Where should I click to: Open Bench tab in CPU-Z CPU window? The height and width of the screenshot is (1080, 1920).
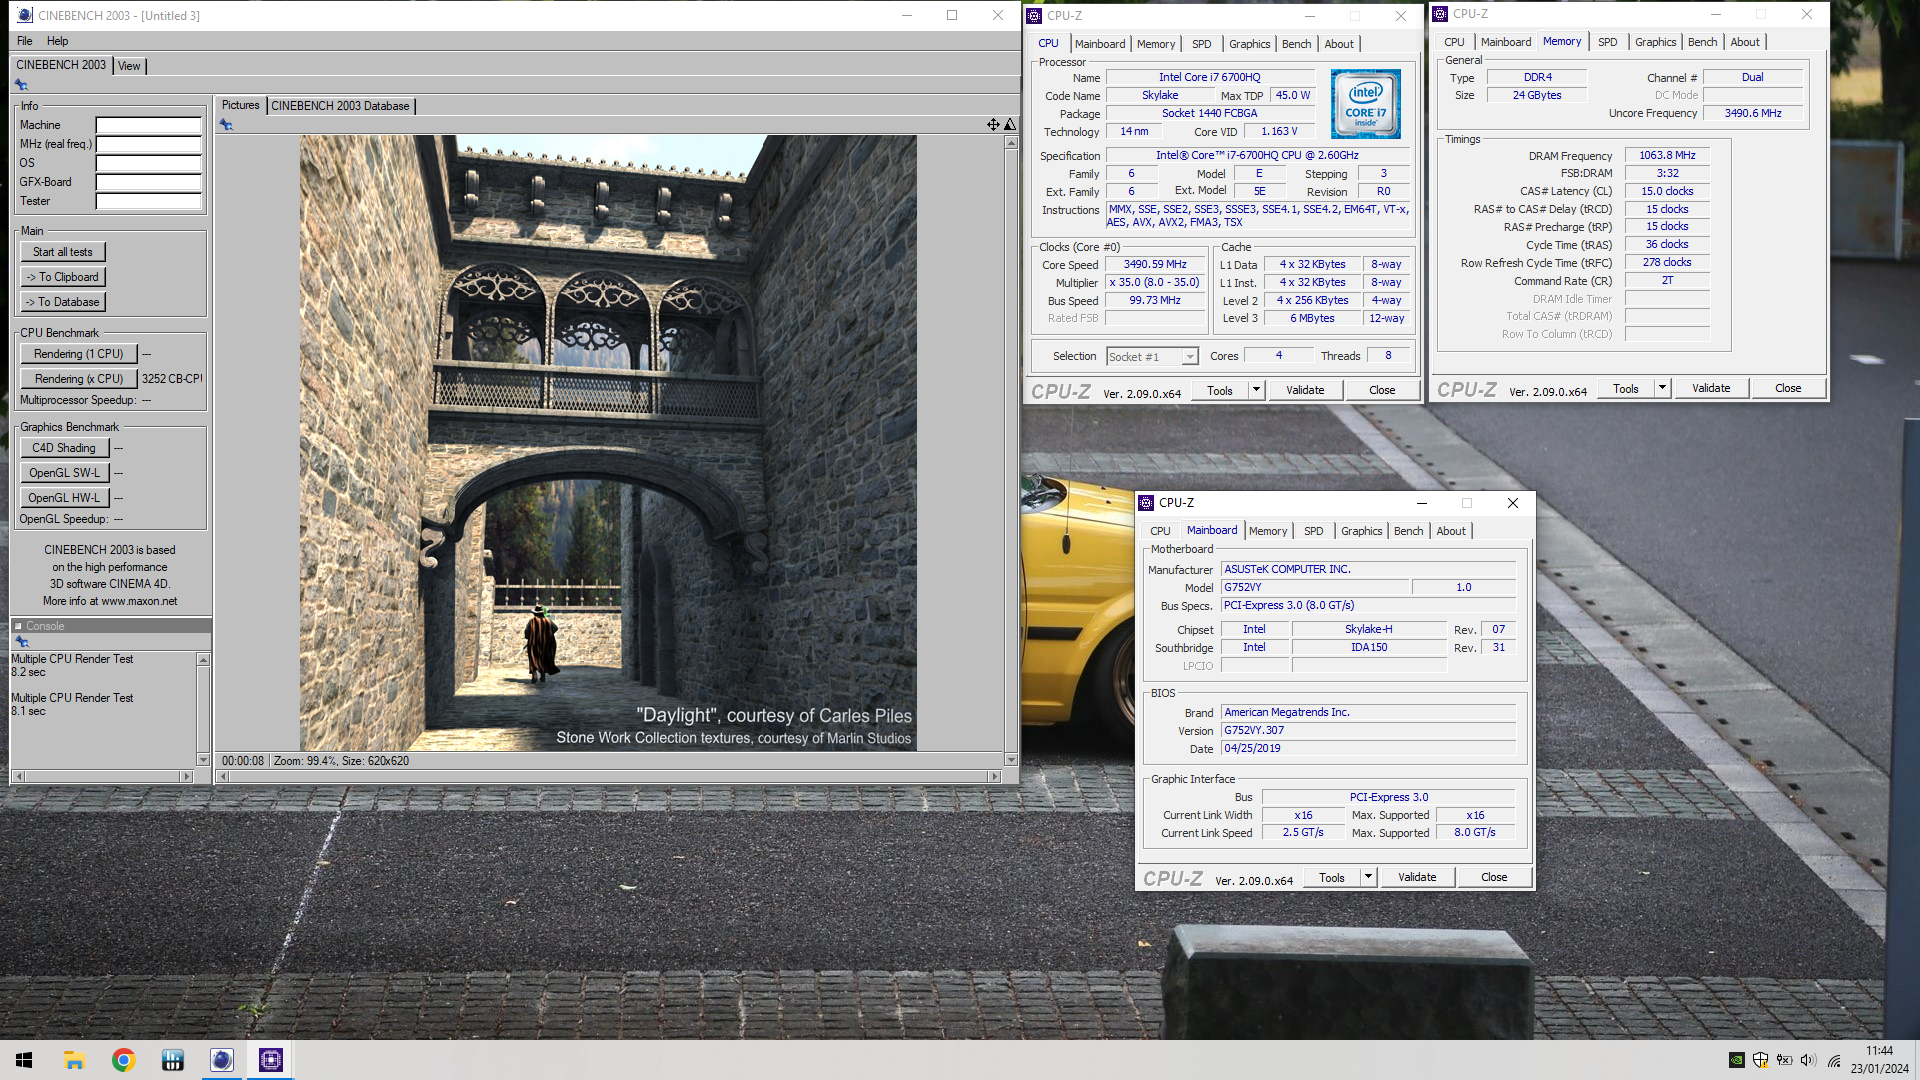coord(1296,44)
